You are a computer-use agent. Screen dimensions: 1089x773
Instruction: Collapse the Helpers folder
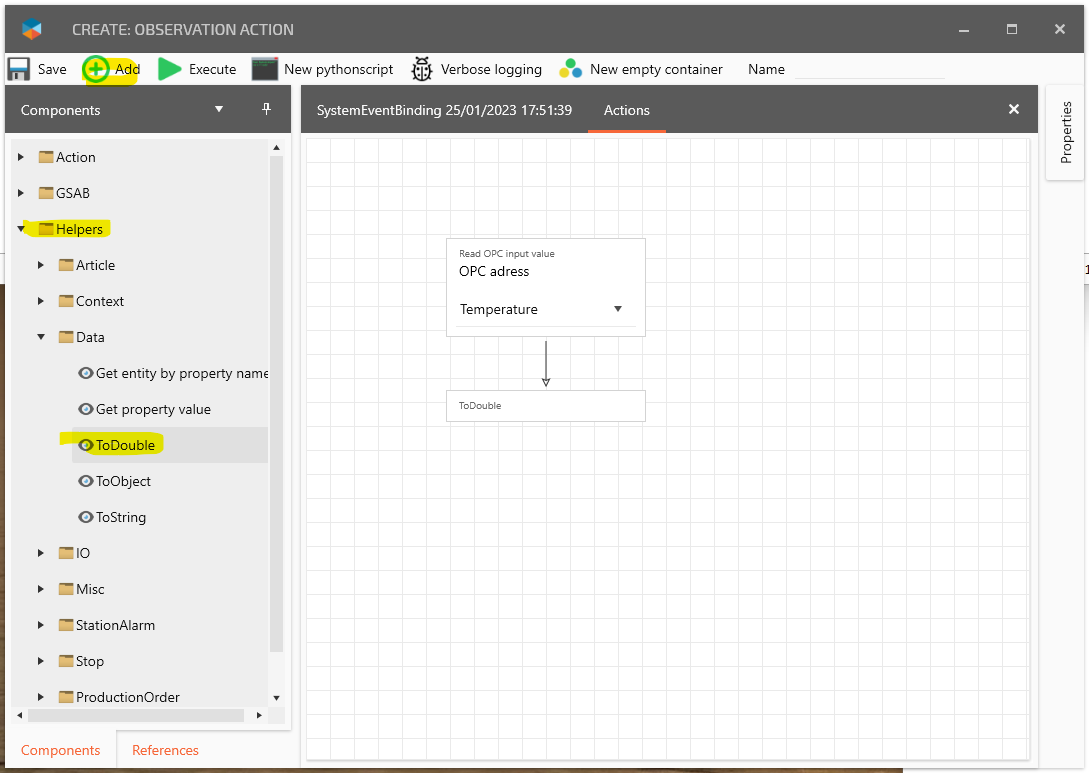coord(21,229)
